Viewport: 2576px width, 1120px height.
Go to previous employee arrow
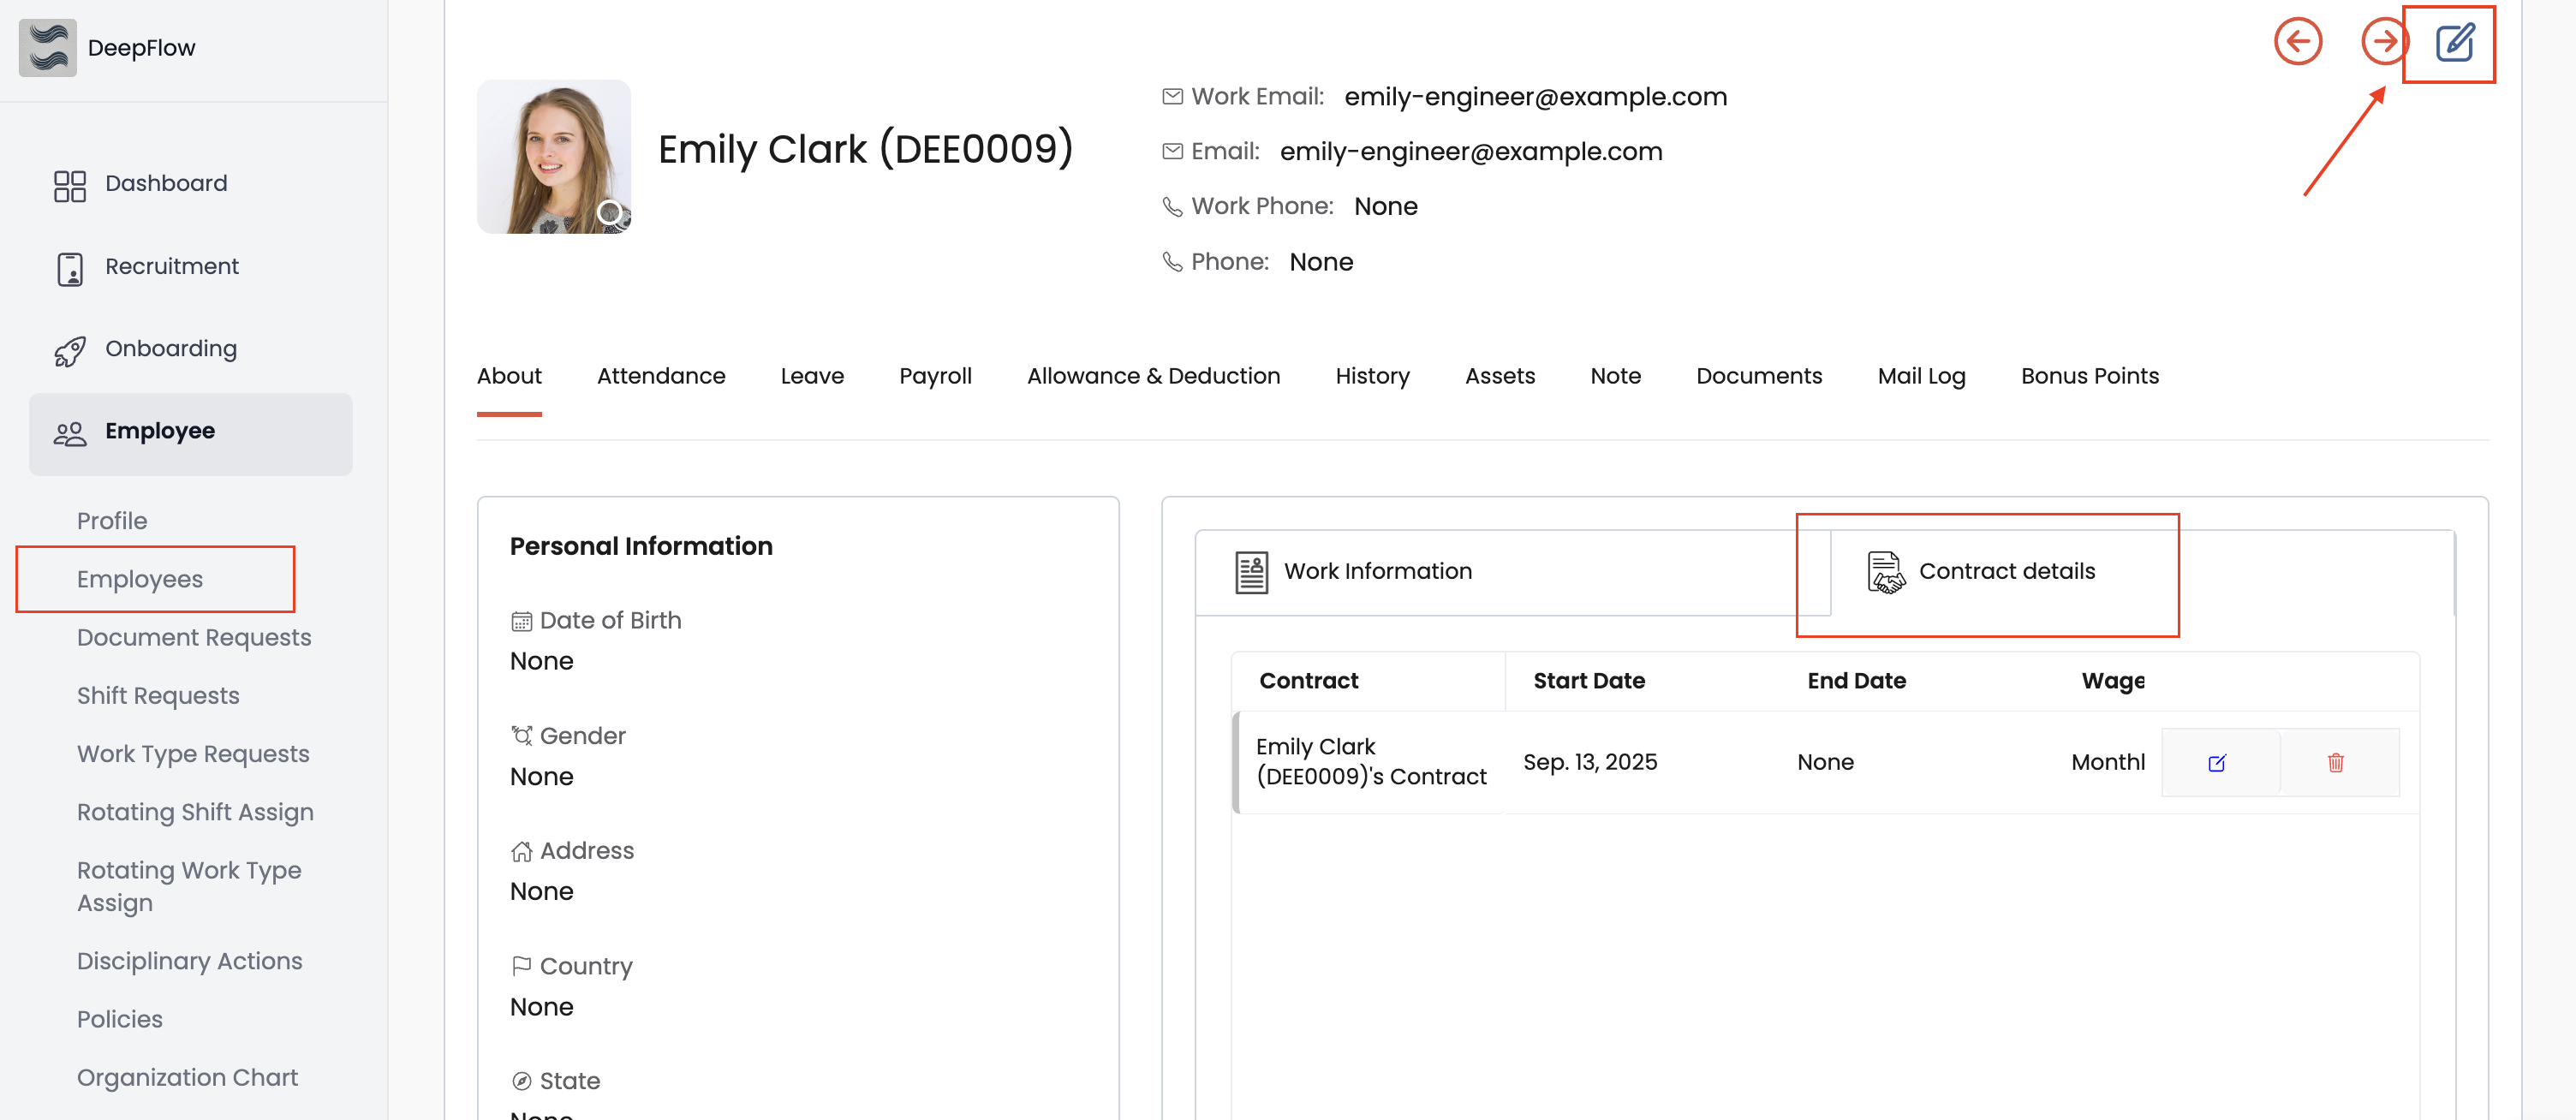tap(2297, 42)
